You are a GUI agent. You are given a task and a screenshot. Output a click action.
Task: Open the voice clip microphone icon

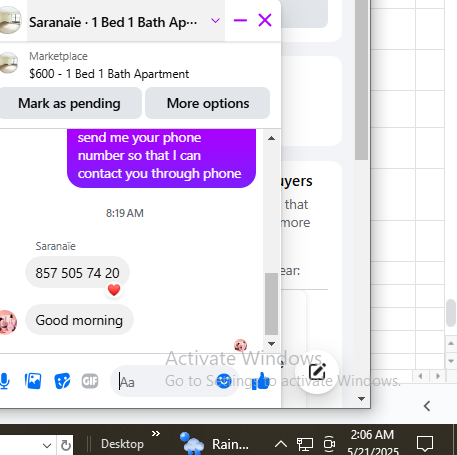4,381
